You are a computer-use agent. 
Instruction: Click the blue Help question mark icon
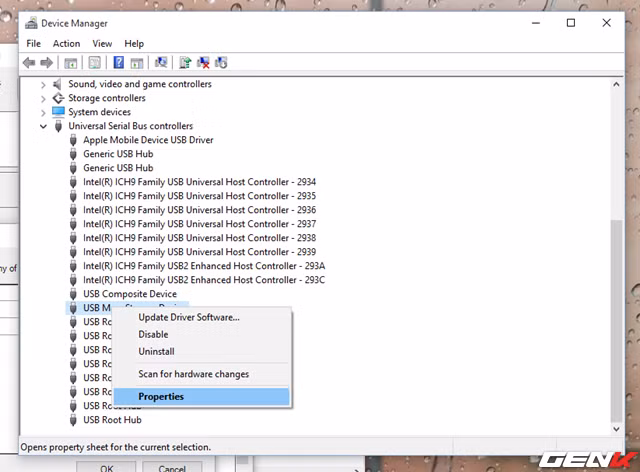point(118,63)
